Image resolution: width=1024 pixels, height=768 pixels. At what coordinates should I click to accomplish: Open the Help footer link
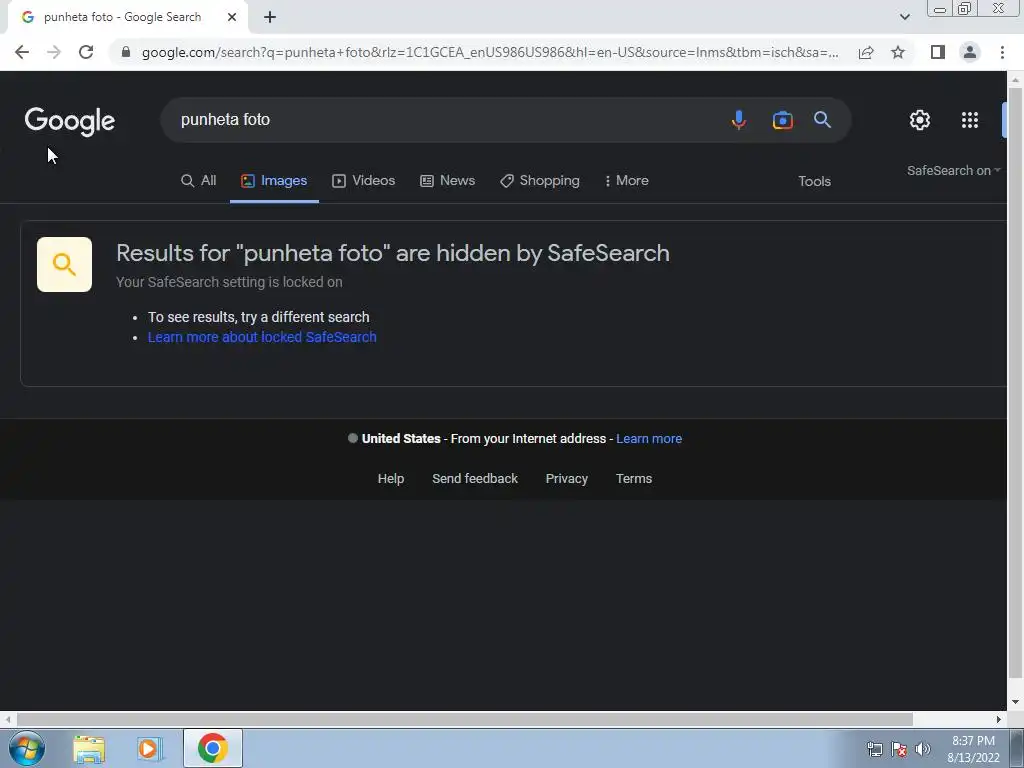click(391, 479)
